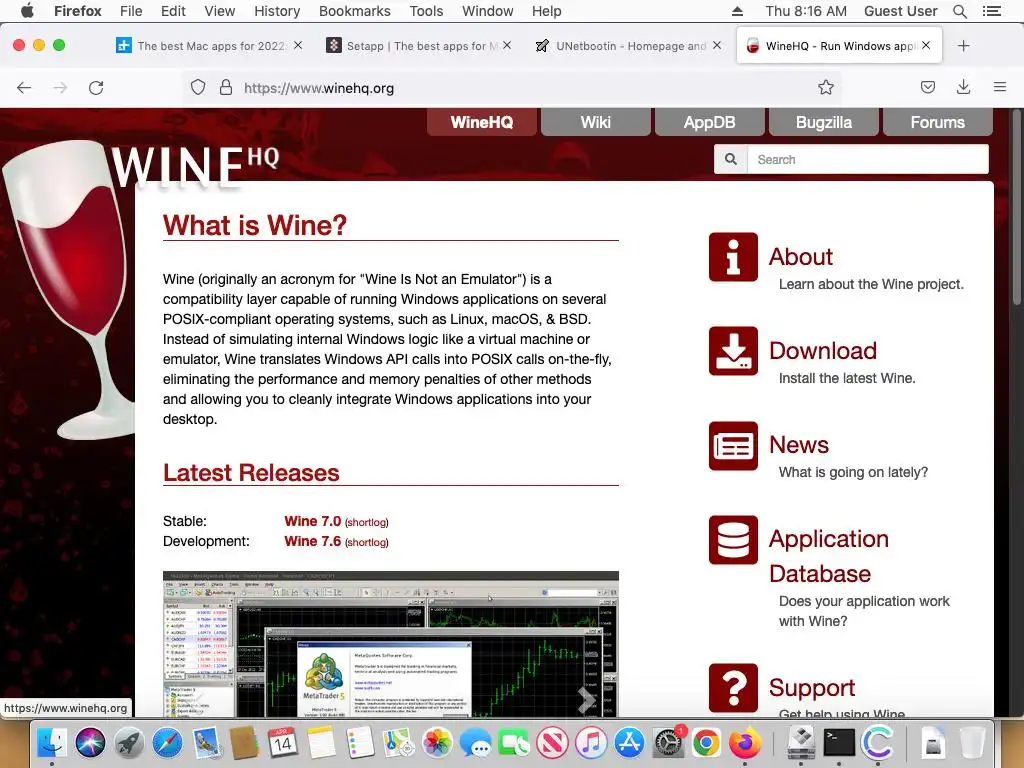Close the UNetbootin browser tab

click(x=717, y=46)
